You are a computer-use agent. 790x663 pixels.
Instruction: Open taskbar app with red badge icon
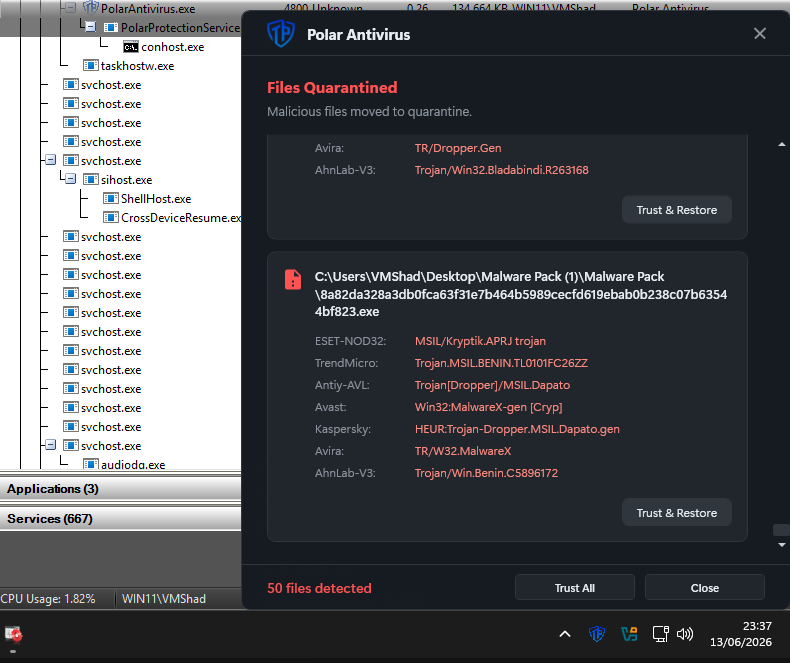click(x=14, y=635)
